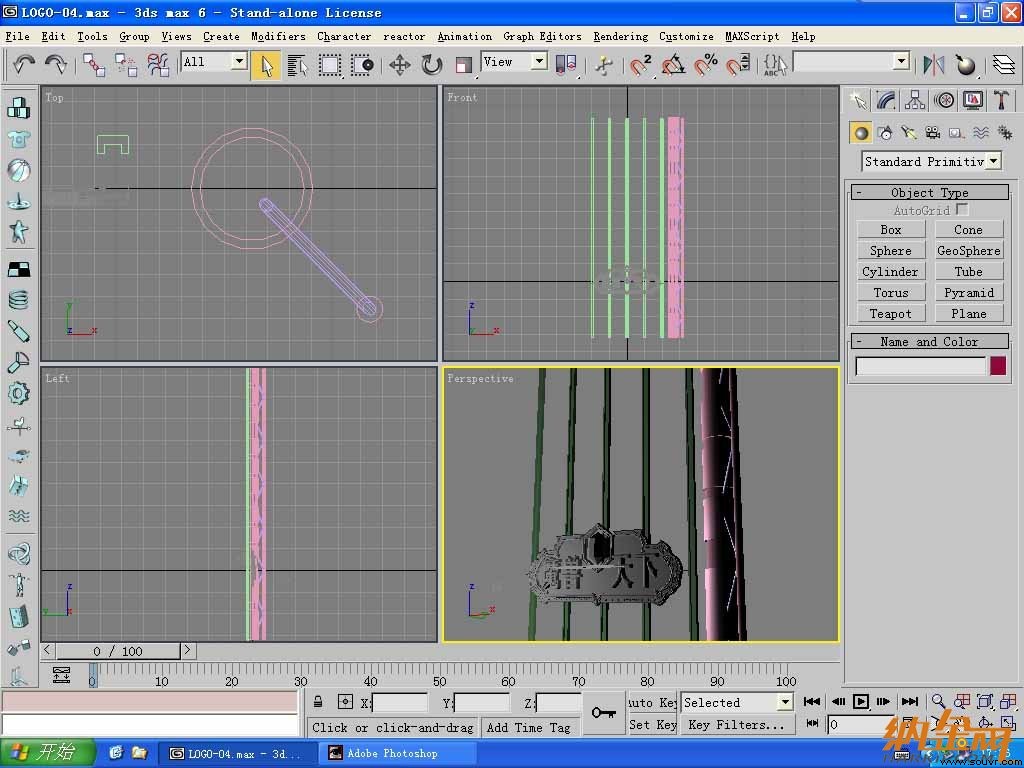Open the Rendering menu

pos(620,37)
